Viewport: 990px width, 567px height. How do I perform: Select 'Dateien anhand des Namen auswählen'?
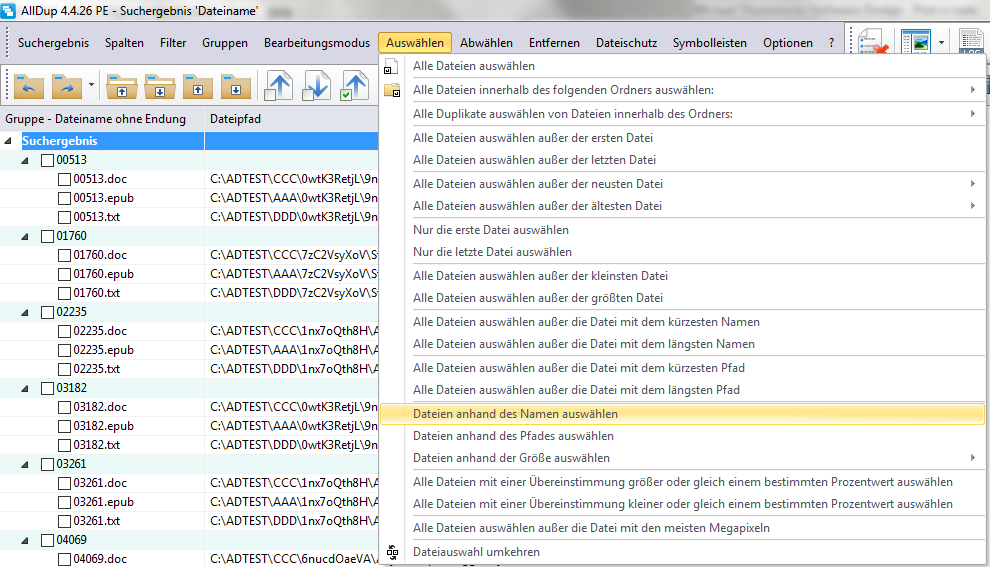tap(515, 414)
